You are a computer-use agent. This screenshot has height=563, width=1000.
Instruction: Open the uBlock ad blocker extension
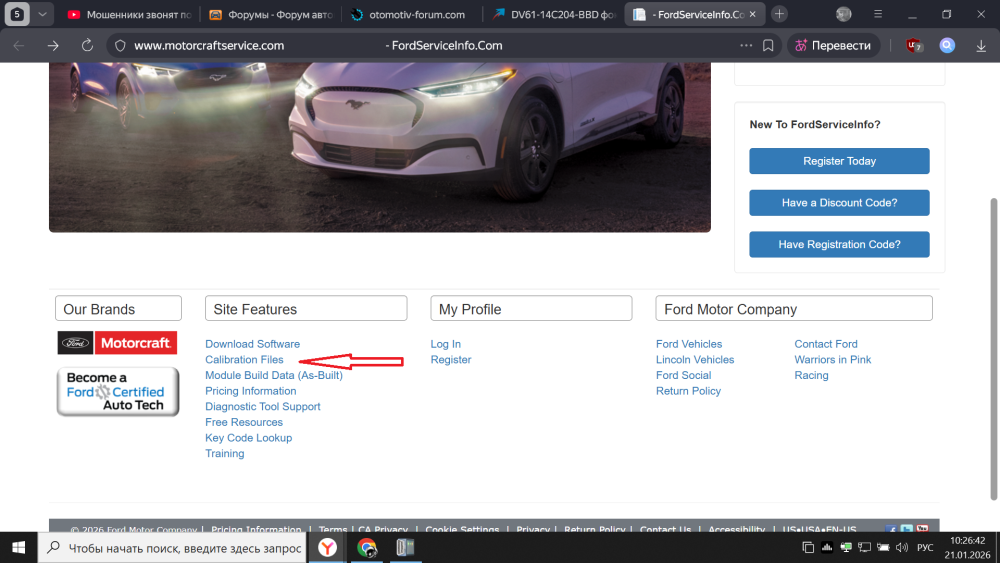915,45
